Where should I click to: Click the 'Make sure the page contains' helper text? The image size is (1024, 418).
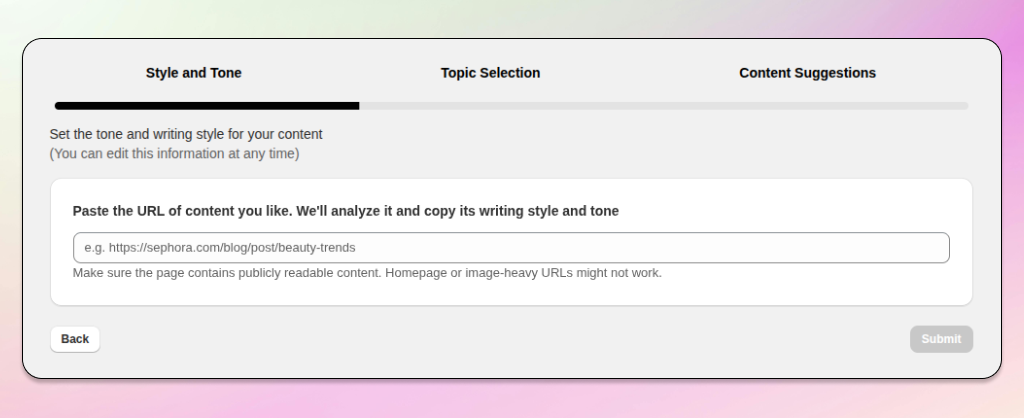point(225,273)
